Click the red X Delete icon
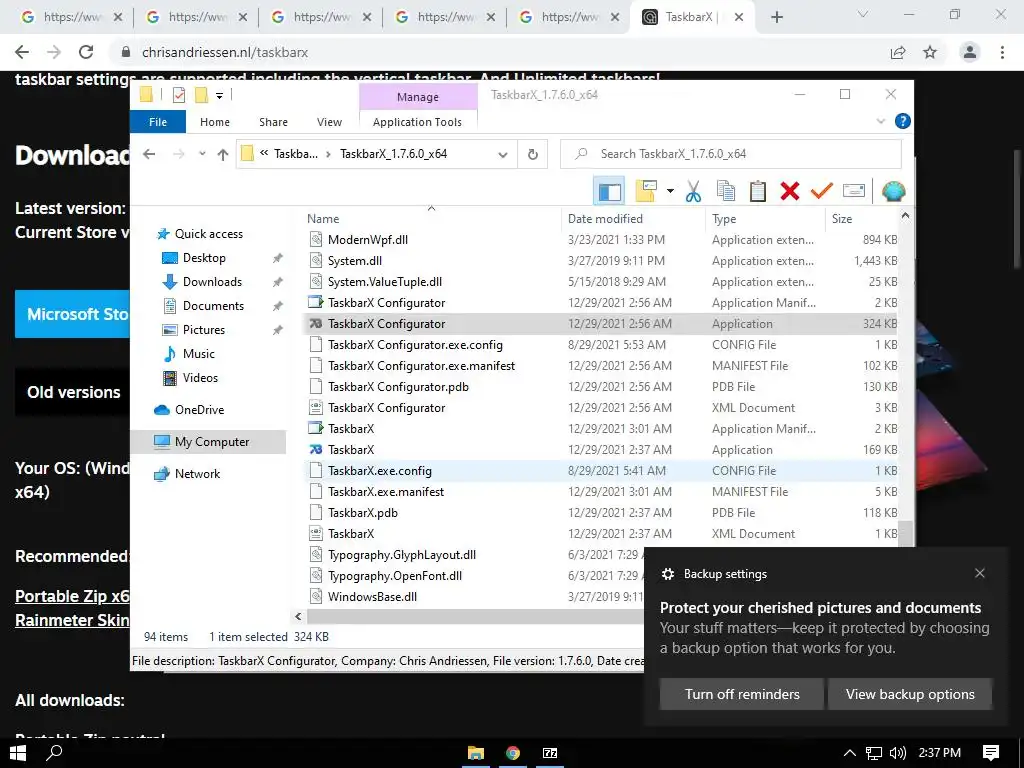 coord(790,191)
